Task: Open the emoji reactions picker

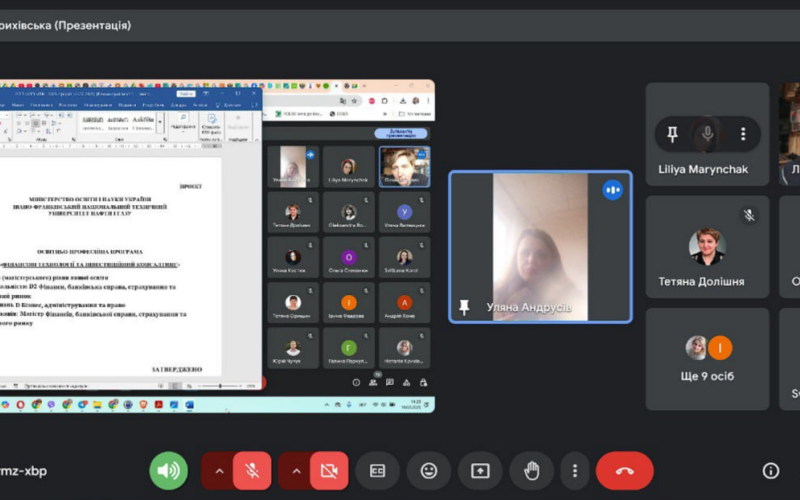Action: [429, 470]
